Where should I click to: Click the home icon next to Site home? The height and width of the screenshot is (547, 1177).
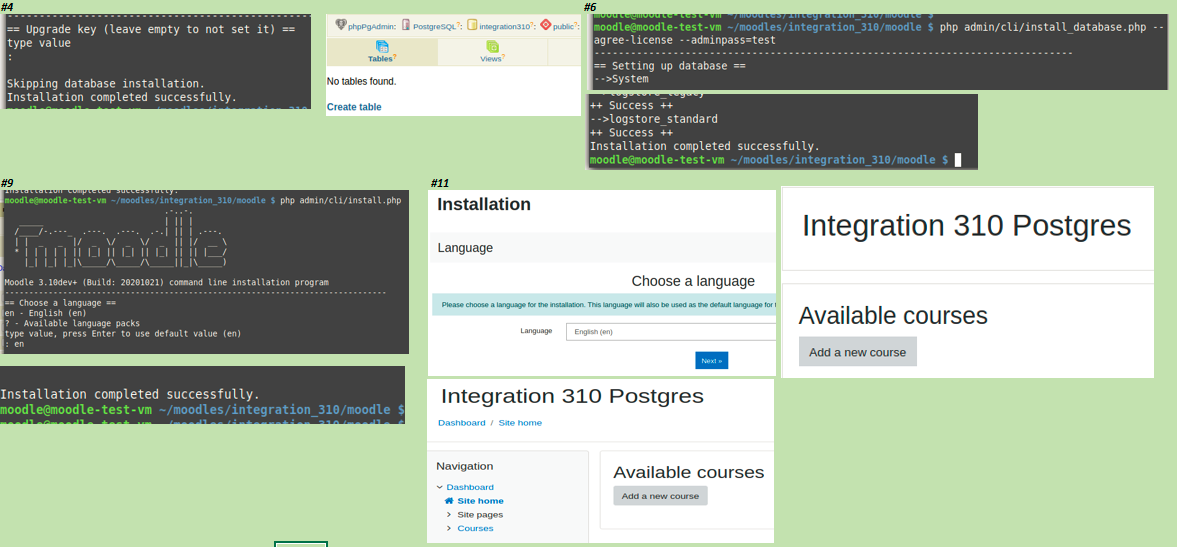click(449, 500)
